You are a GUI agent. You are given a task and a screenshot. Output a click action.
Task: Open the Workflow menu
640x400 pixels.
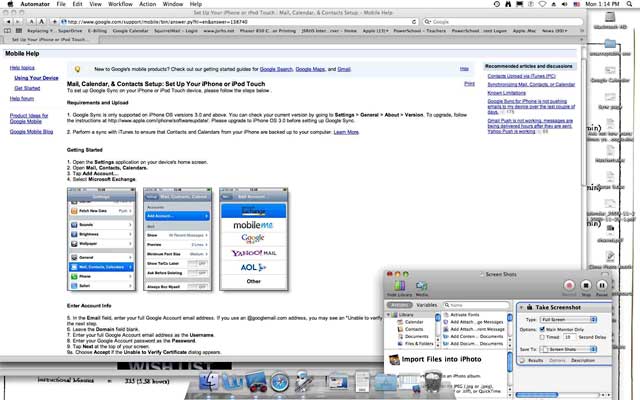point(118,5)
